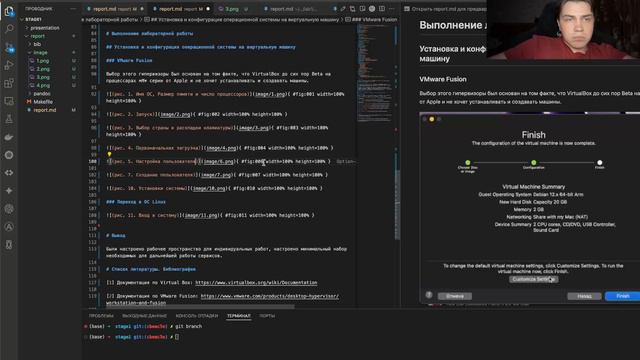Open the Run and Debug view
The image size is (640, 360).
click(9, 65)
